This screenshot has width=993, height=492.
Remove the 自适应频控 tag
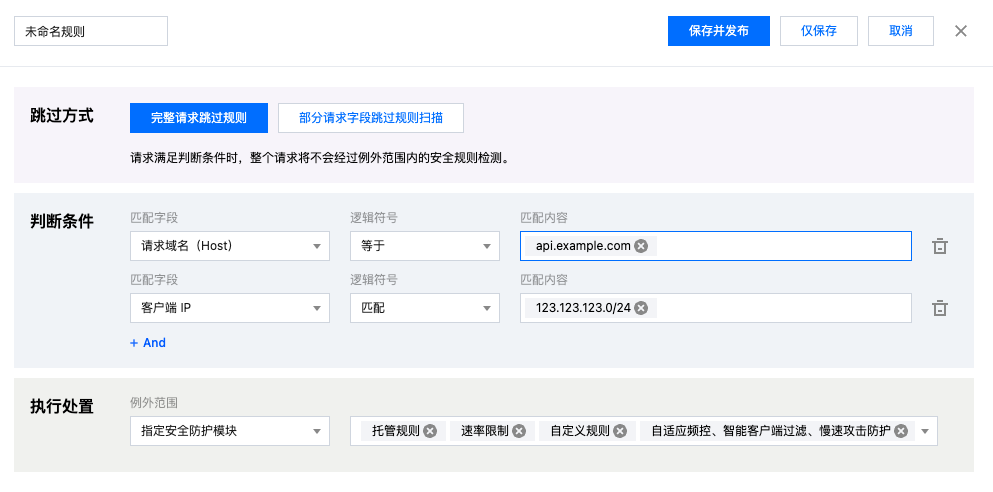pos(901,431)
